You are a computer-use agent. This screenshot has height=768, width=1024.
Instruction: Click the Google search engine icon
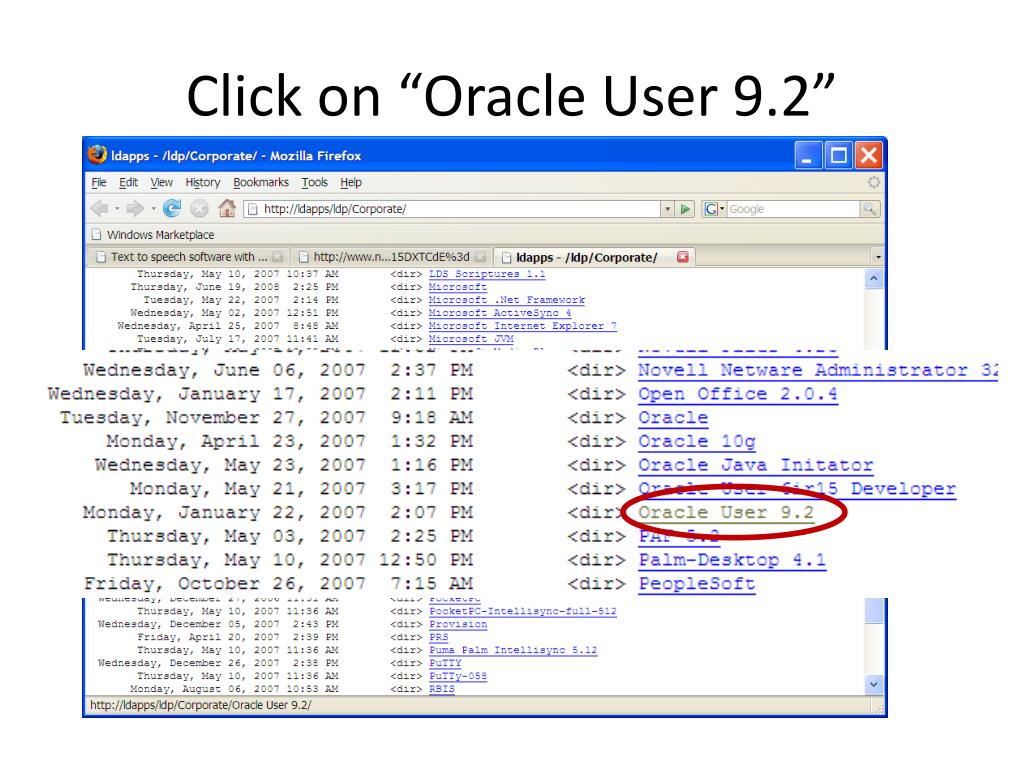711,209
